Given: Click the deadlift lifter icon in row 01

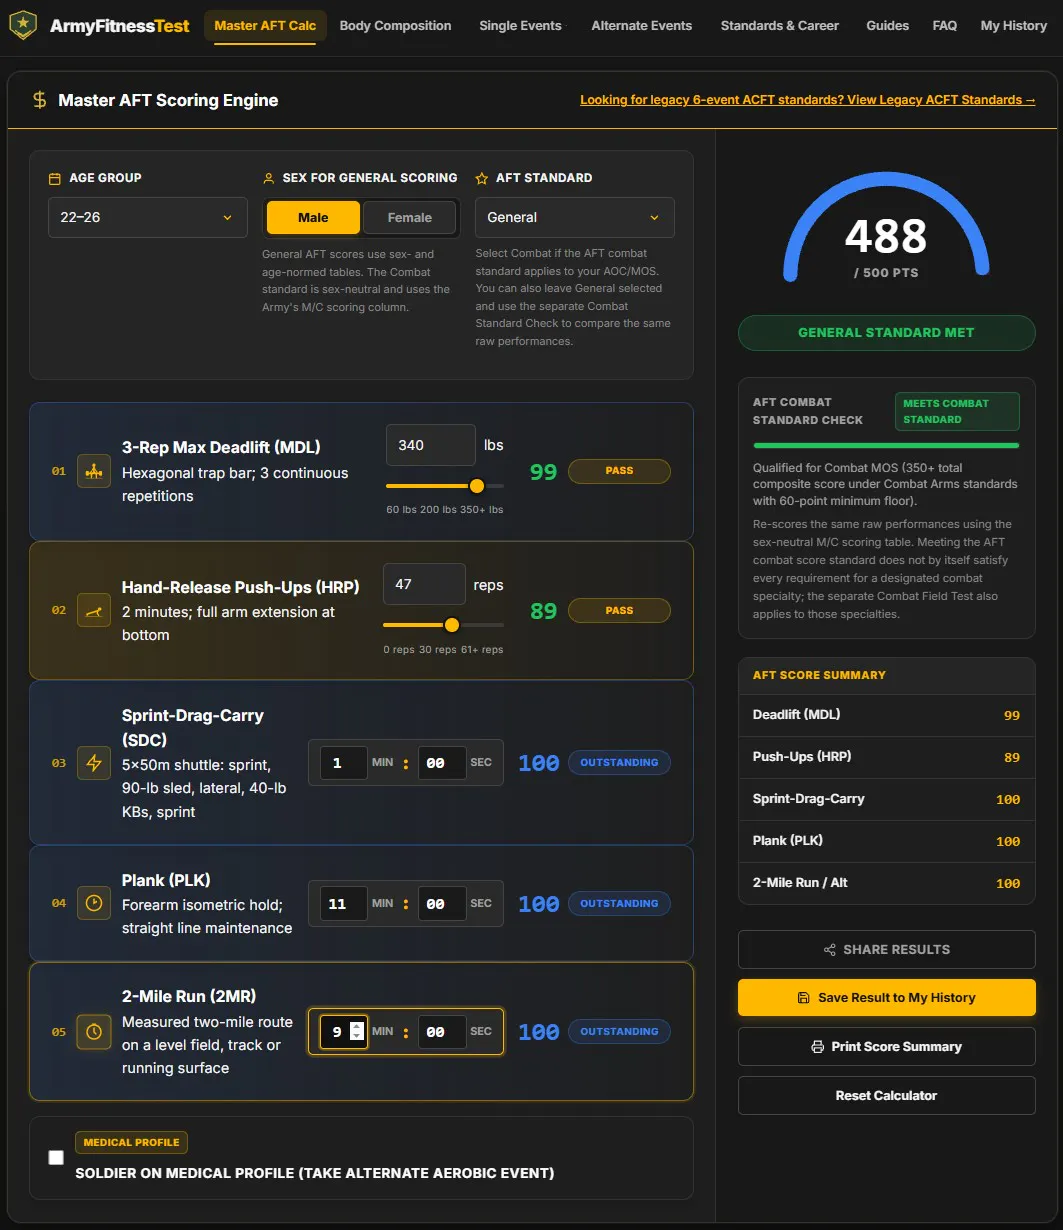Looking at the screenshot, I should (94, 471).
